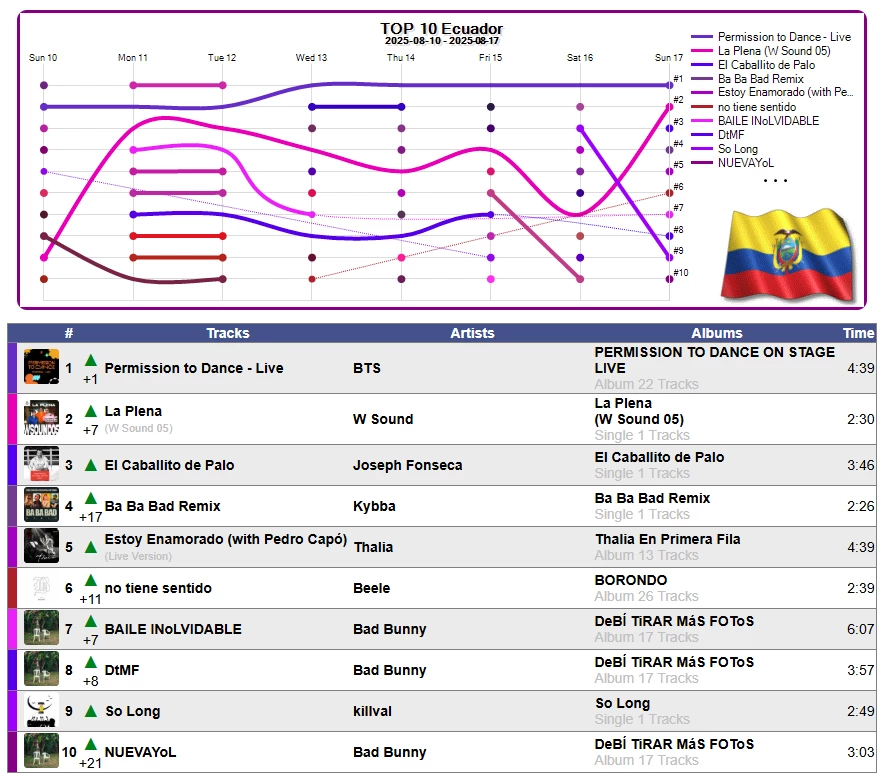Image resolution: width=883 pixels, height=778 pixels.
Task: Click the BAILE INoLVIDABLE legend entry
Action: pyautogui.click(x=755, y=121)
